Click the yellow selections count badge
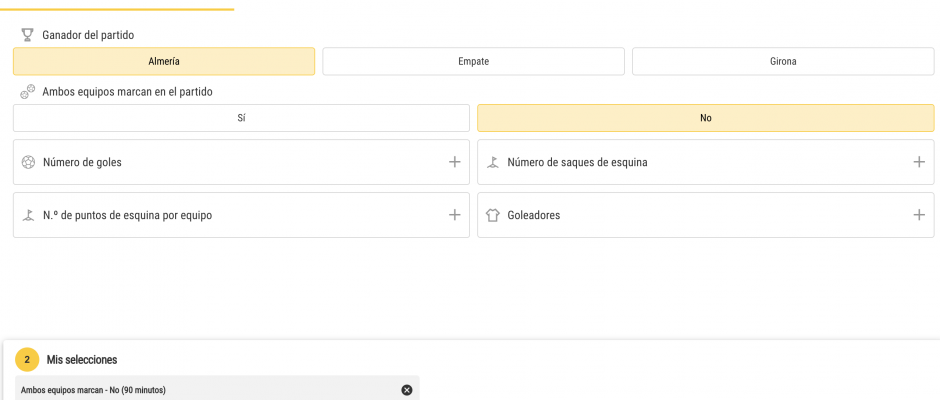 27,360
